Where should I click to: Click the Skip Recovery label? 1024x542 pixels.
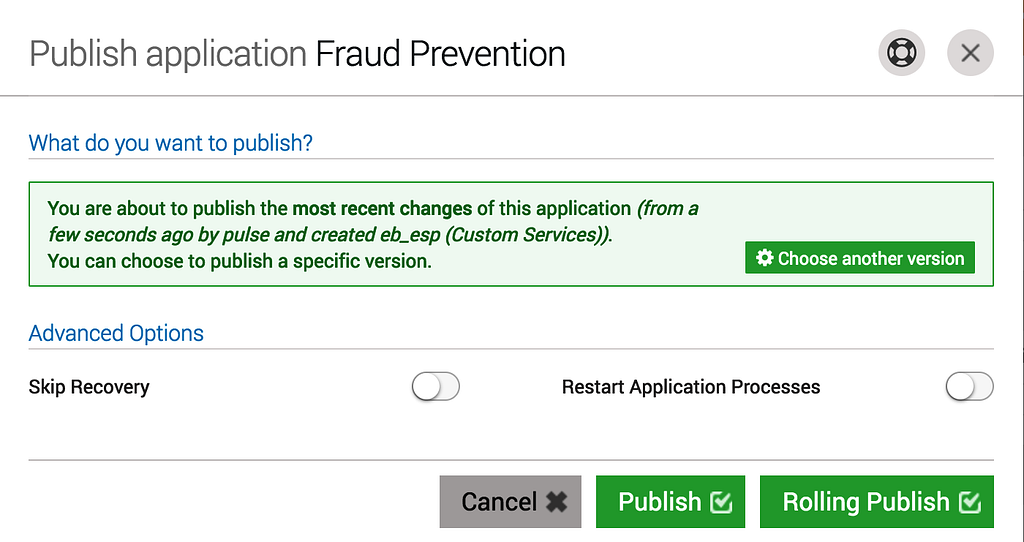[x=89, y=387]
